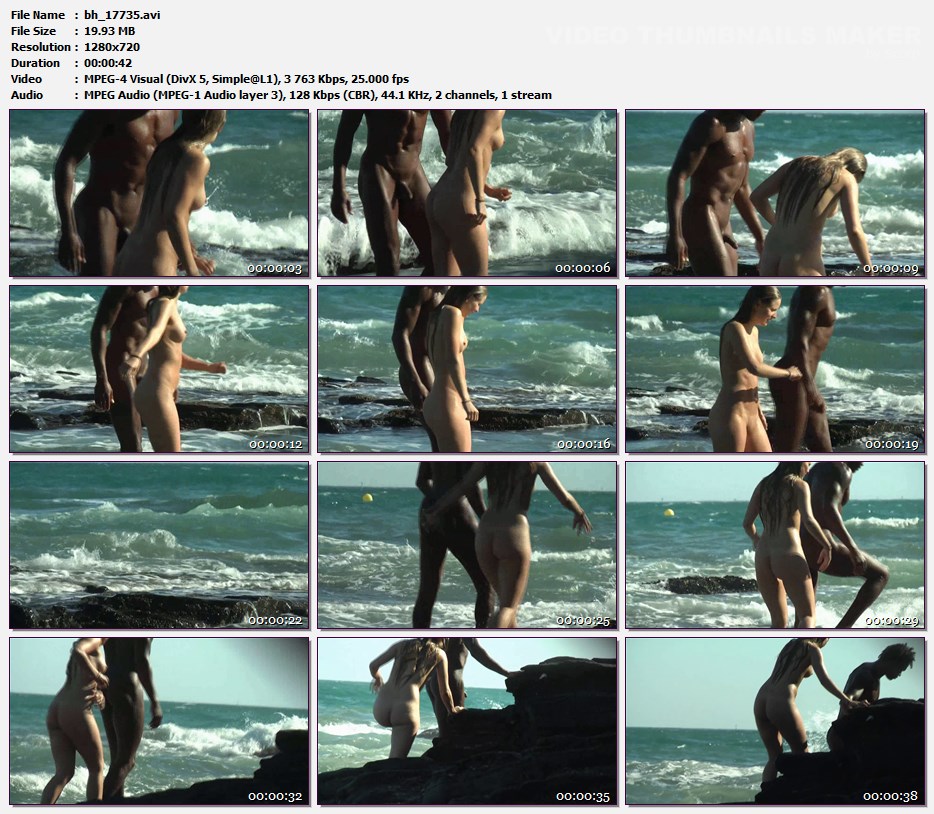
Task: Click the waves-only frame at 00:00:22
Action: (x=160, y=545)
